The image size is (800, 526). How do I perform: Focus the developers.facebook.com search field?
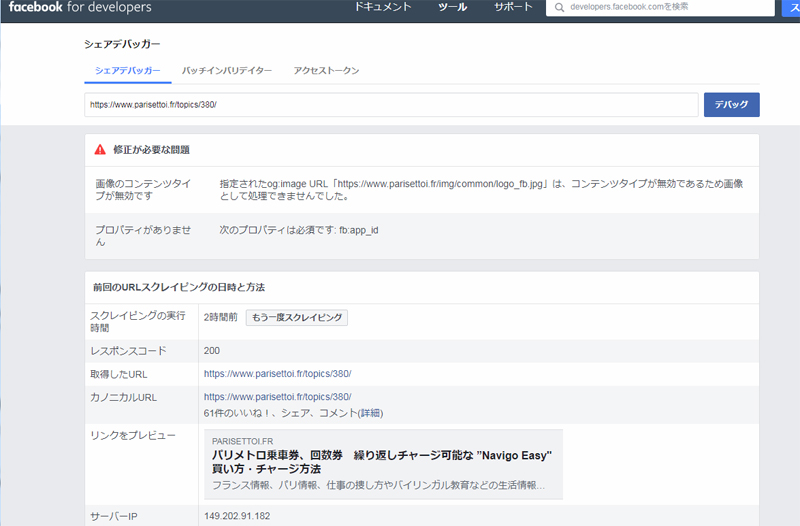click(660, 7)
